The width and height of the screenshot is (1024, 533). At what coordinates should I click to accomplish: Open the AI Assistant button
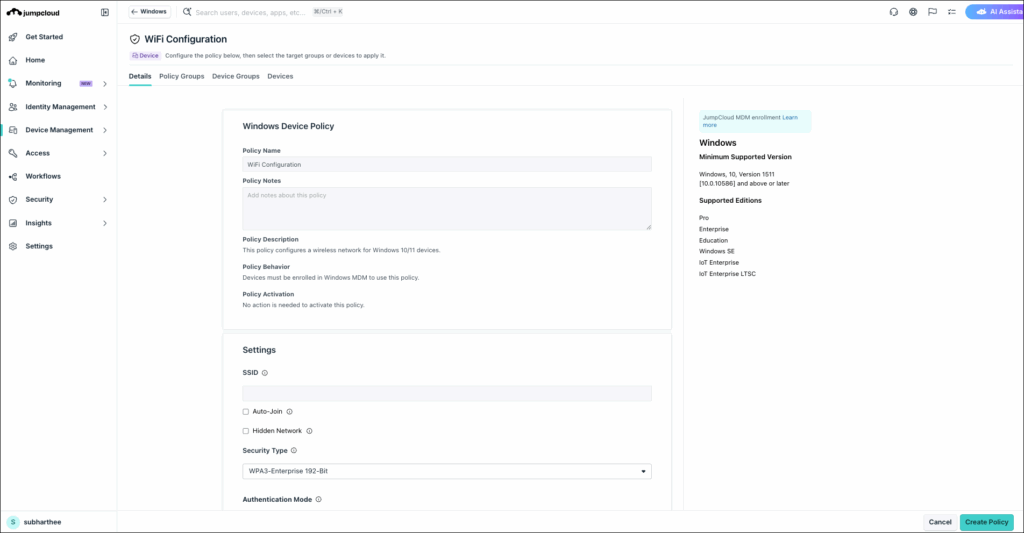click(x=995, y=12)
